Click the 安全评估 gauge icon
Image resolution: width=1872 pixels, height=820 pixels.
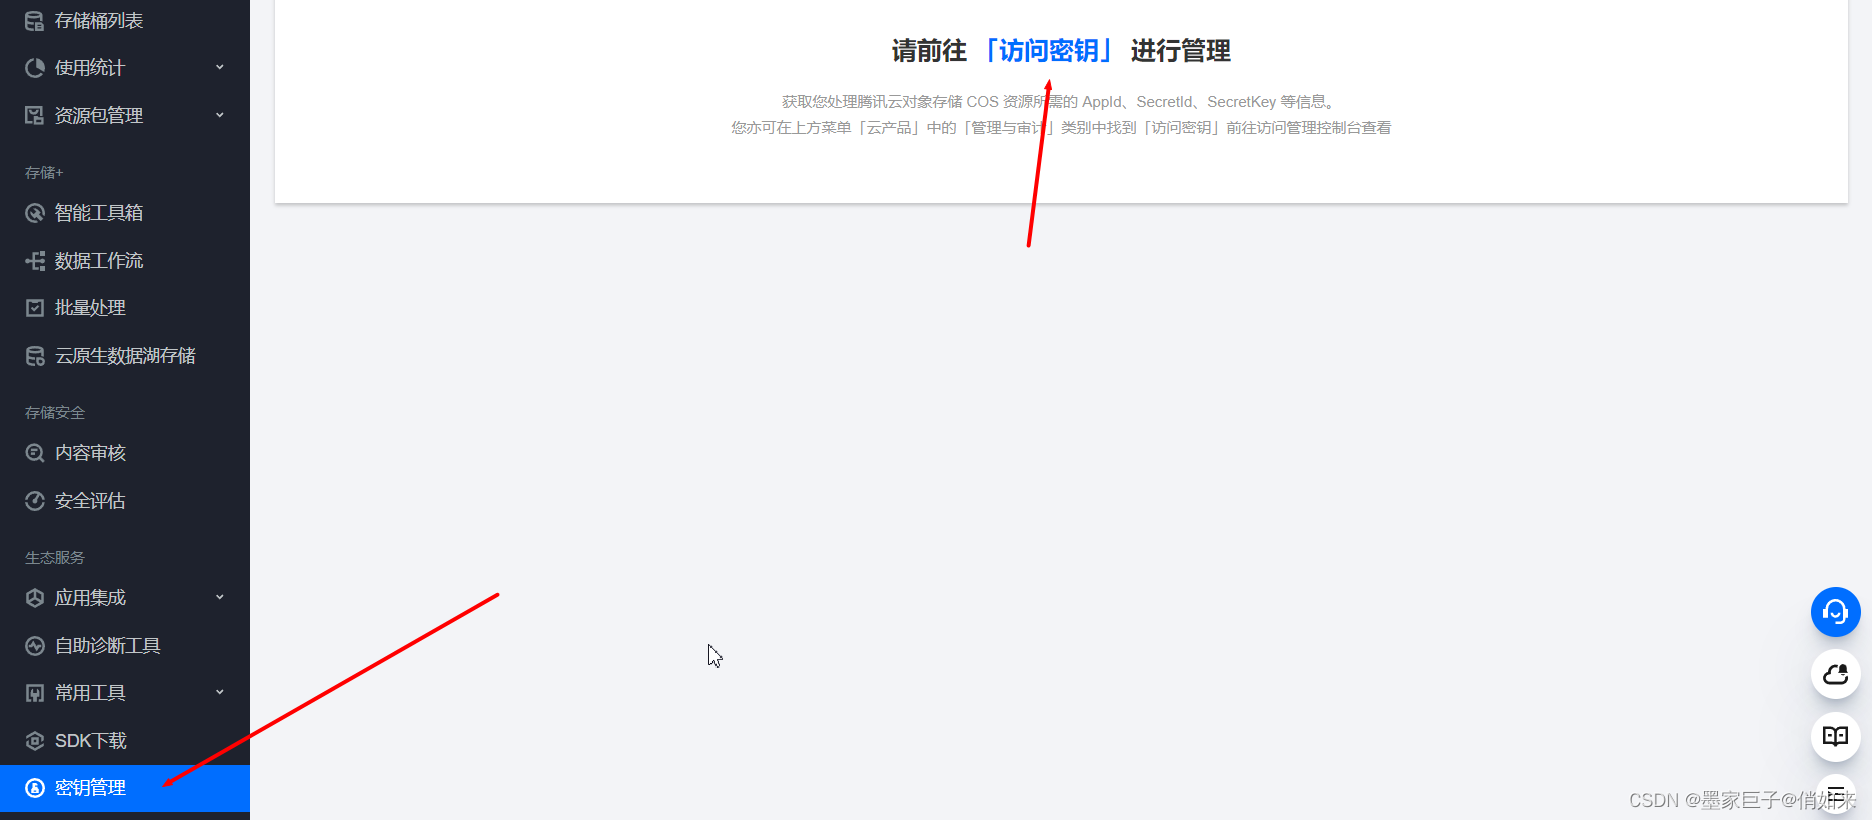coord(34,501)
